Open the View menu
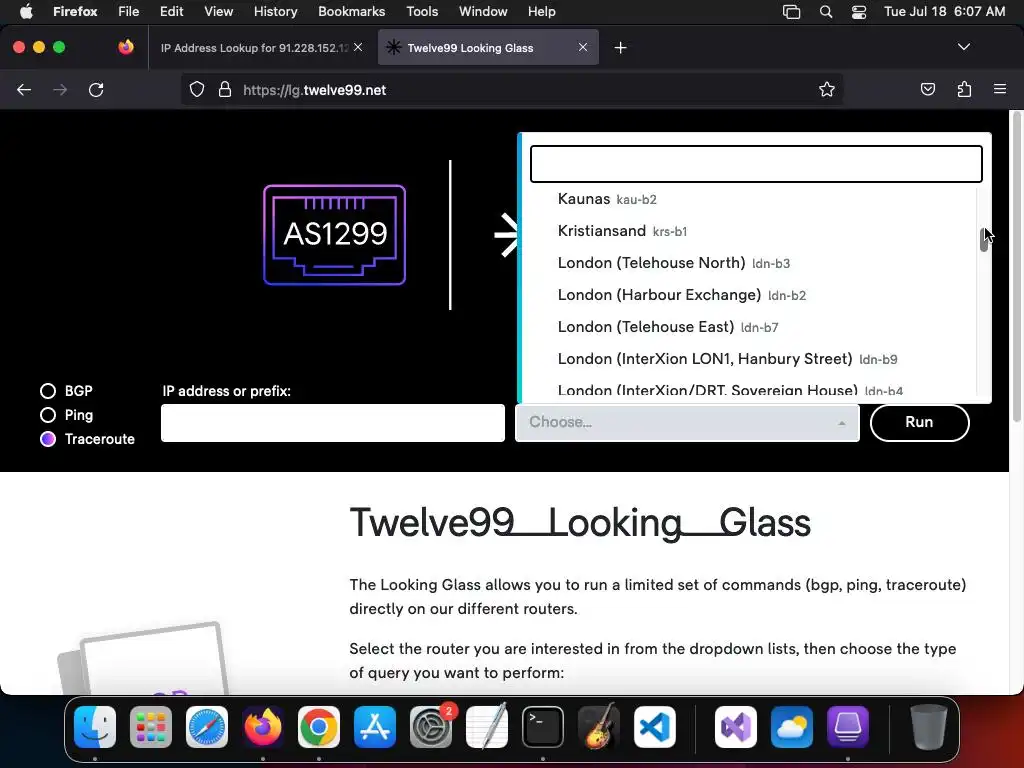The height and width of the screenshot is (768, 1024). point(218,11)
